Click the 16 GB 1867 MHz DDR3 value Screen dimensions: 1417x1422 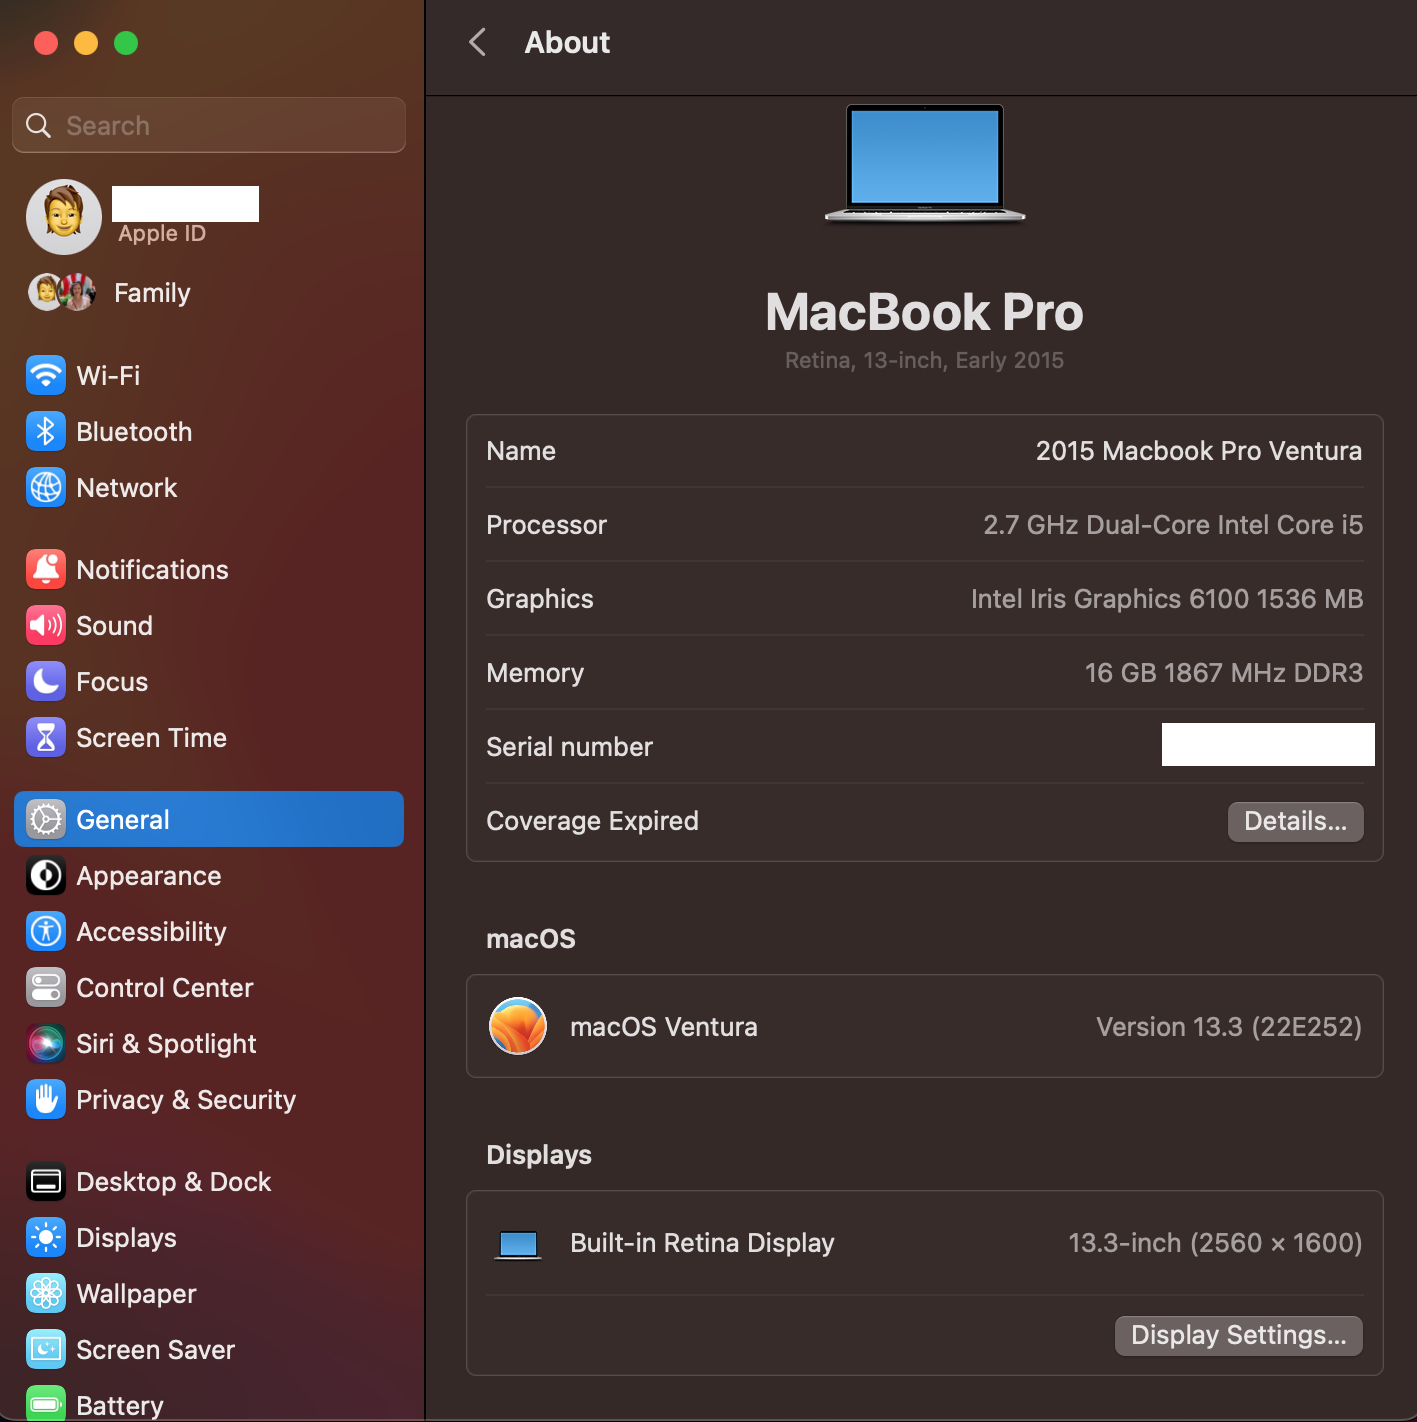pos(1224,673)
